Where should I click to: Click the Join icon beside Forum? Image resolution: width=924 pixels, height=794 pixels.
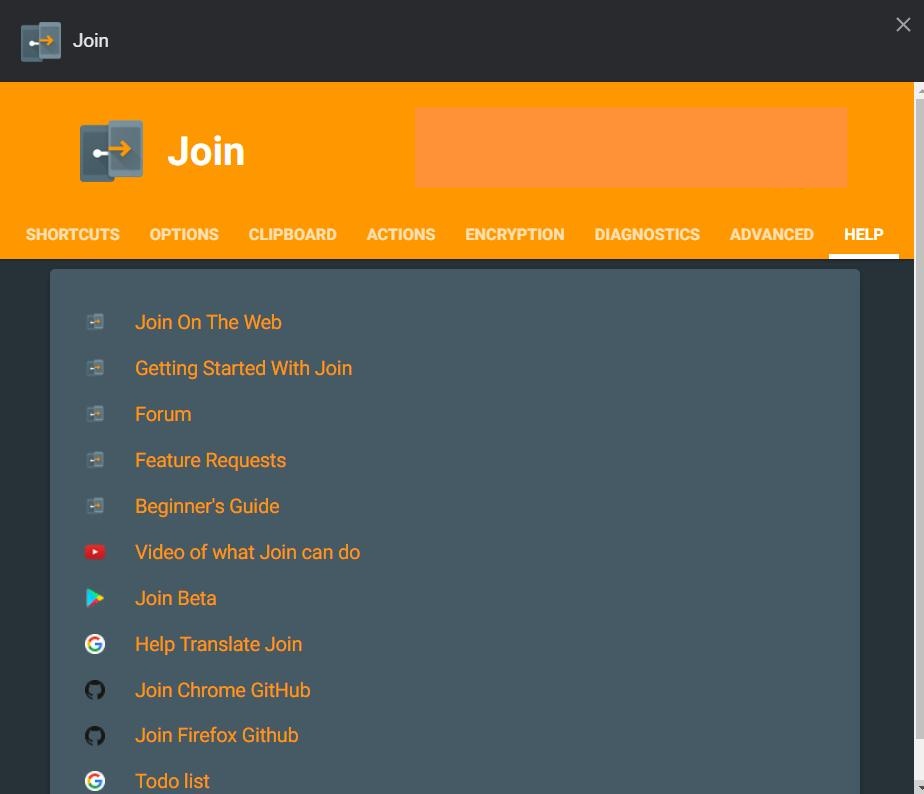(95, 414)
